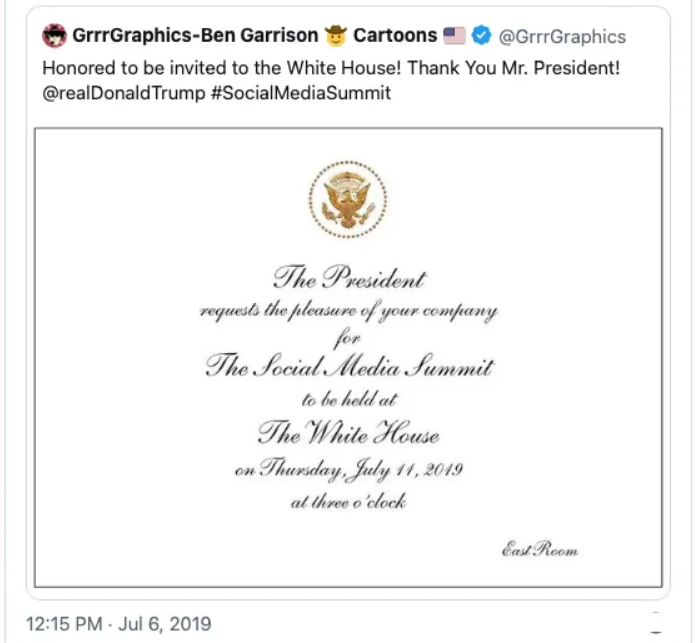Click "requests the pleasure of your company" line

click(349, 310)
